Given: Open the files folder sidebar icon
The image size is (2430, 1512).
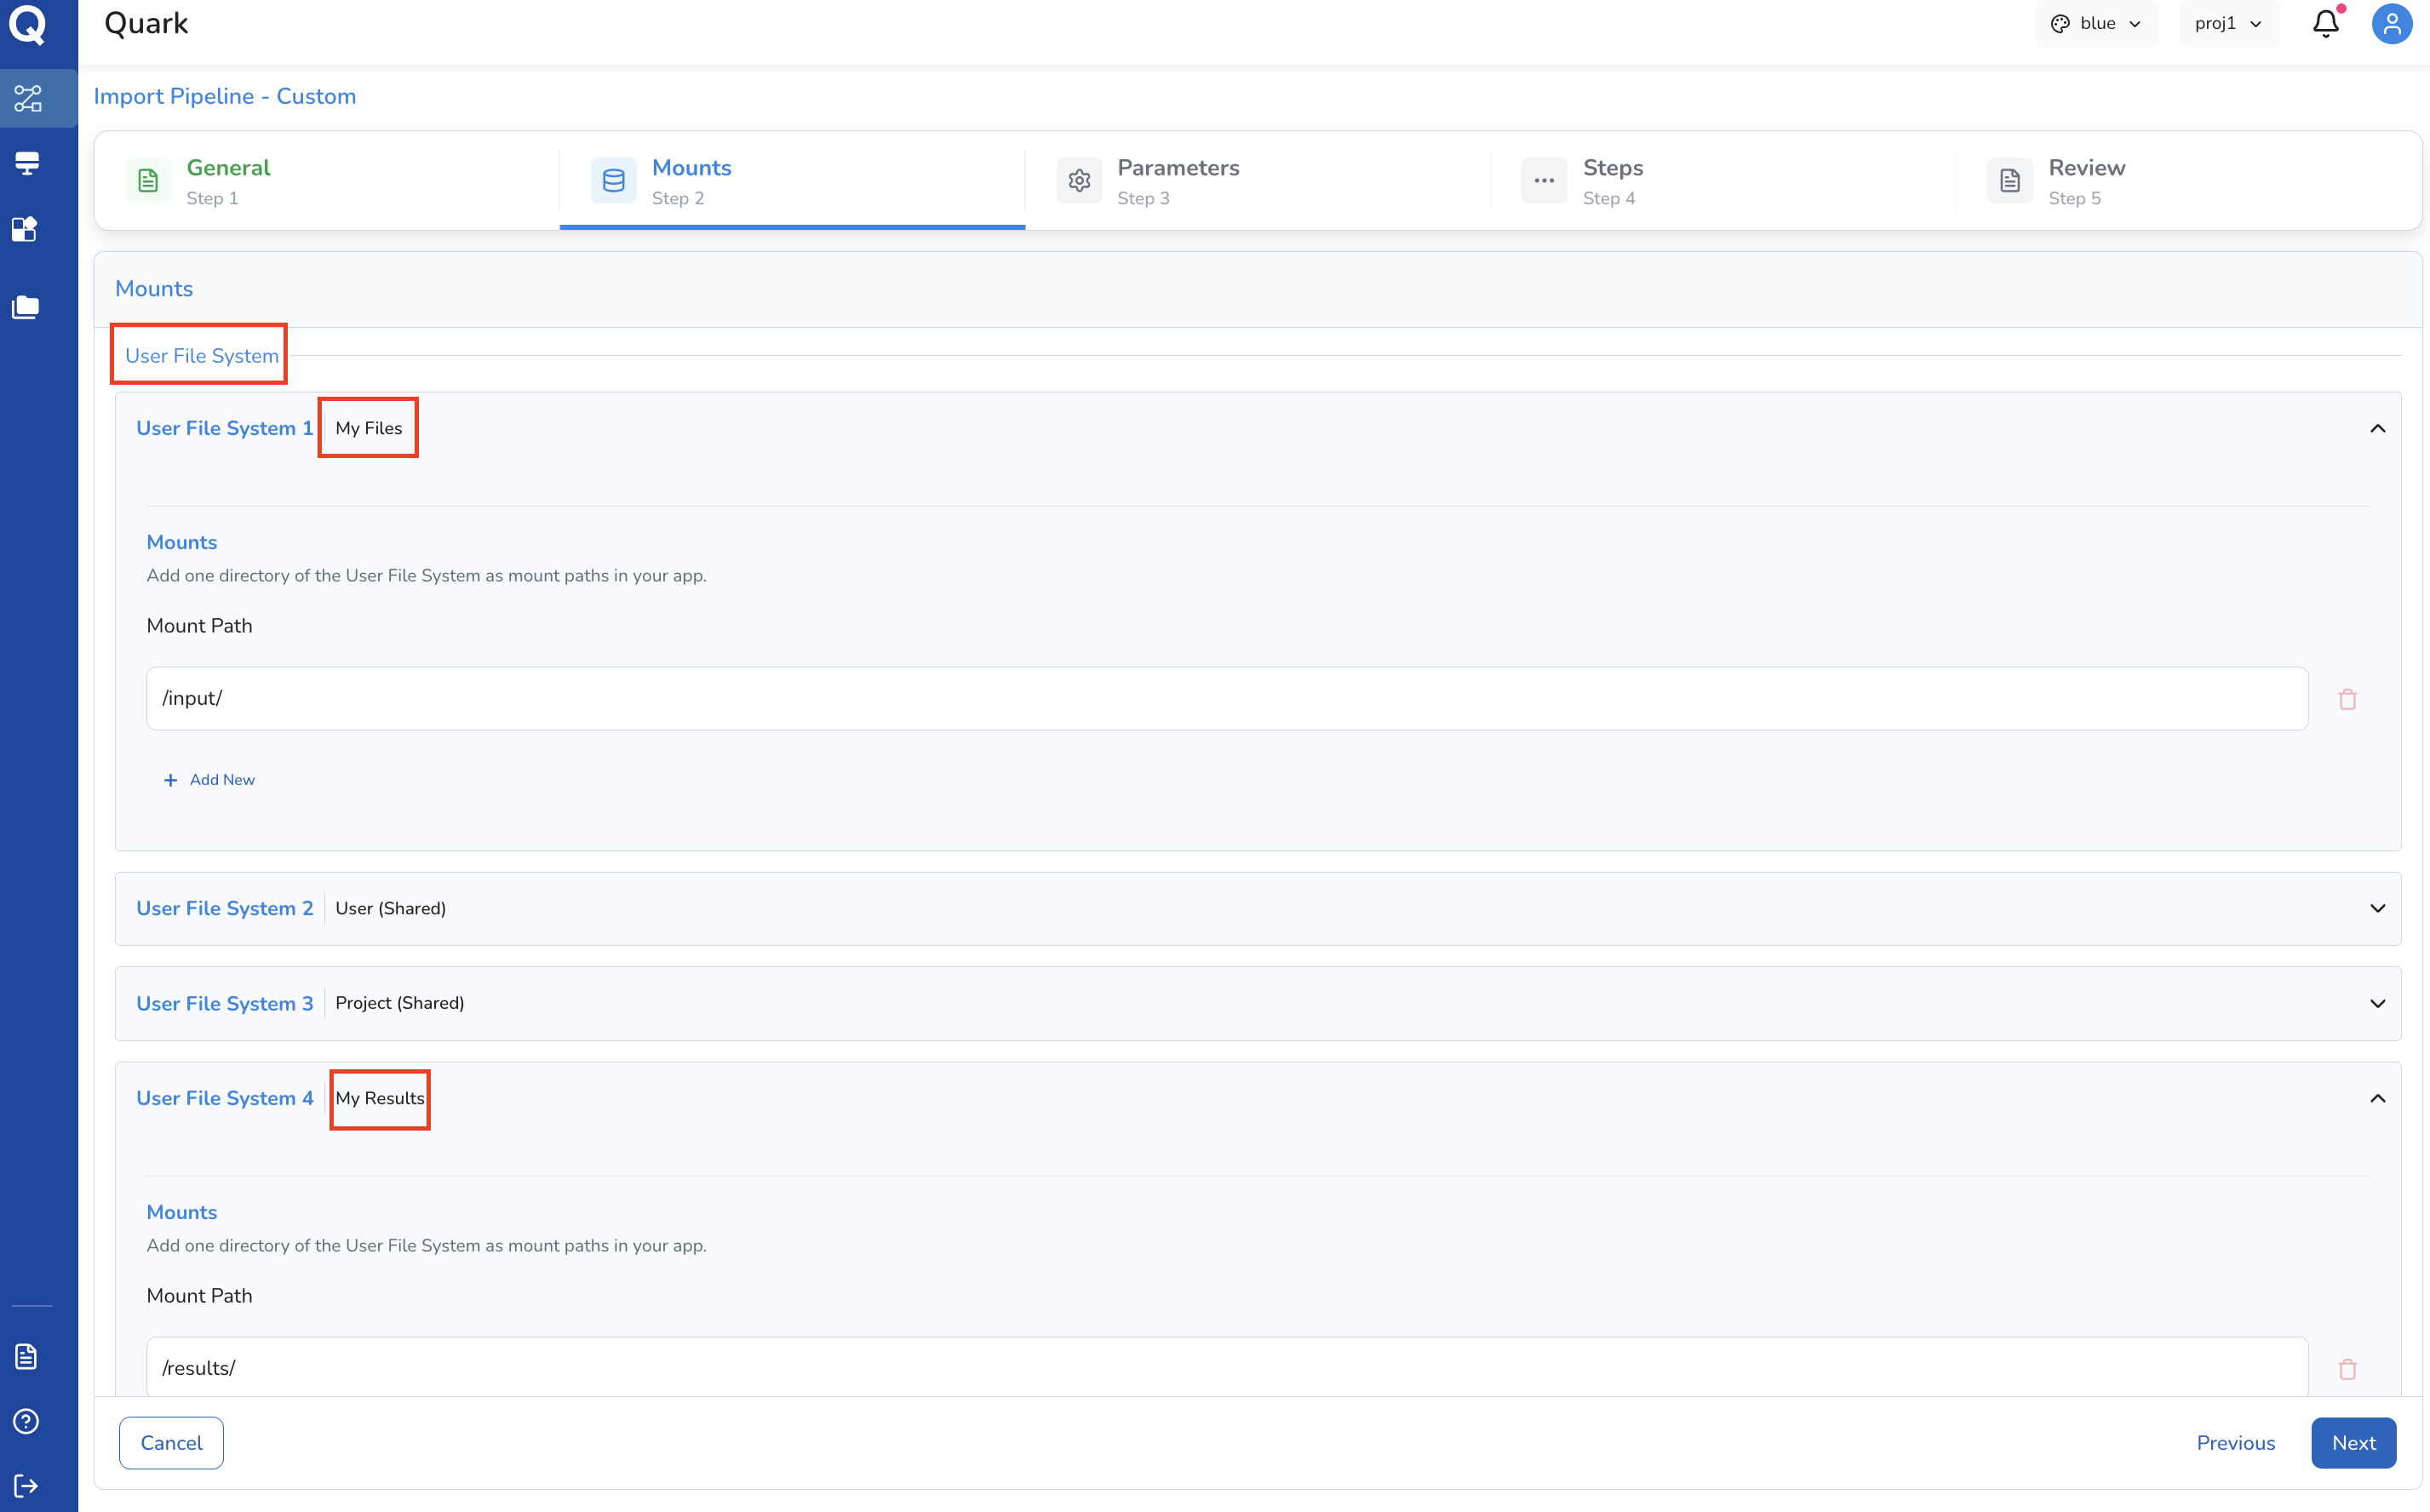Looking at the screenshot, I should pos(25,307).
